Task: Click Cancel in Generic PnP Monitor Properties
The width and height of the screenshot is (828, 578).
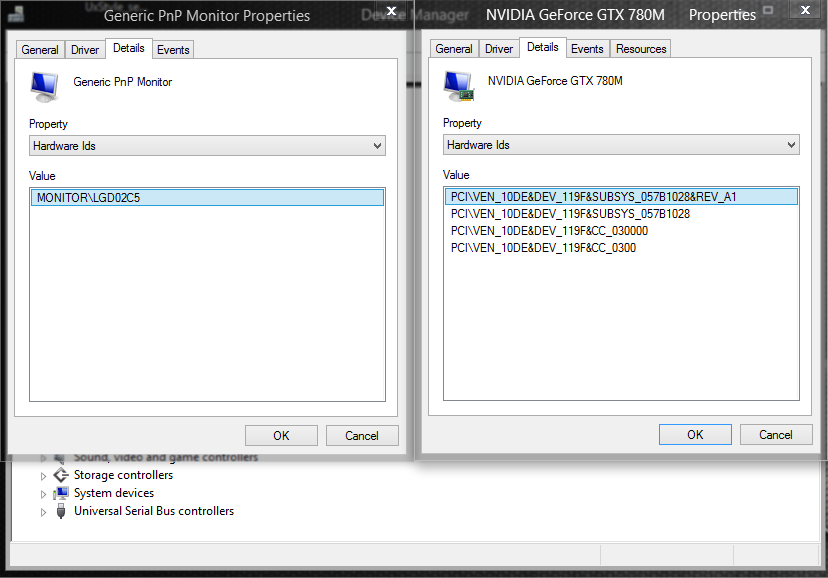Action: pyautogui.click(x=362, y=435)
